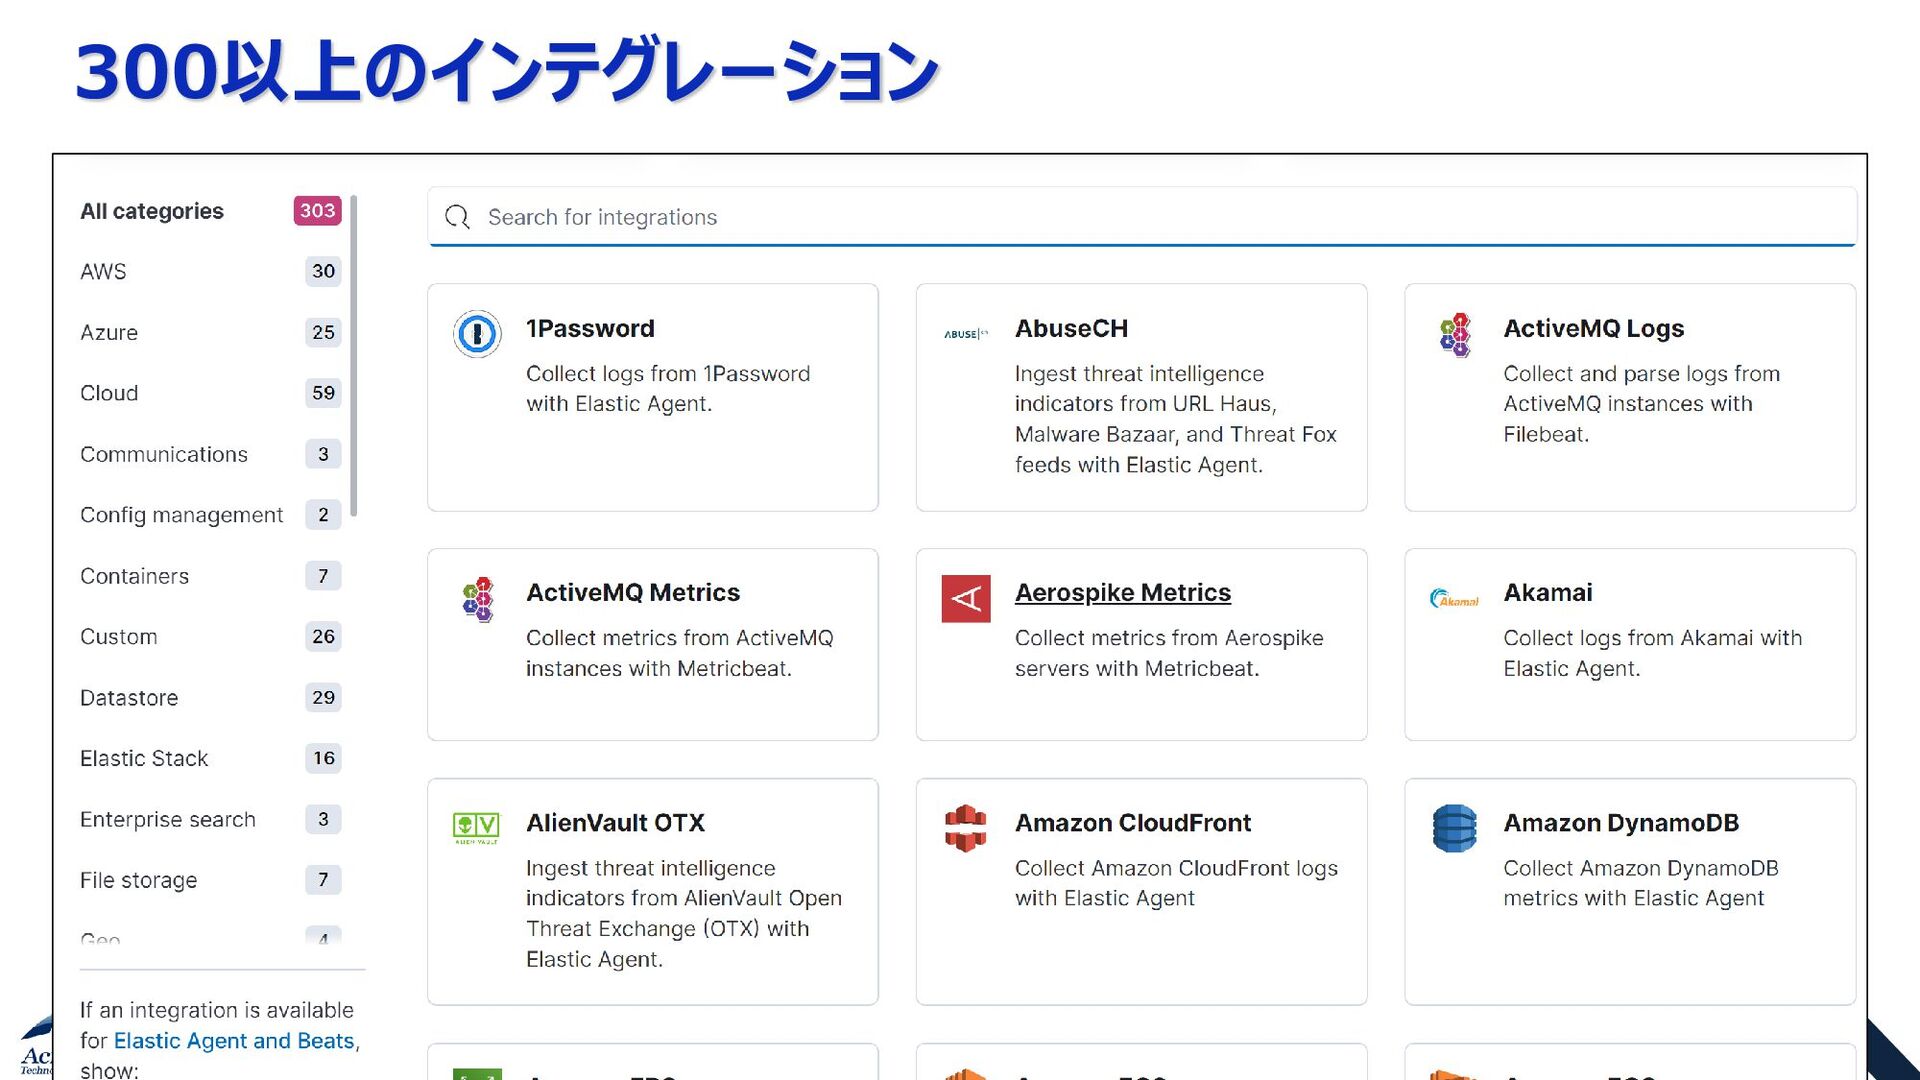Click the 1Password card description text
Screen dimensions: 1920x1080
[668, 389]
